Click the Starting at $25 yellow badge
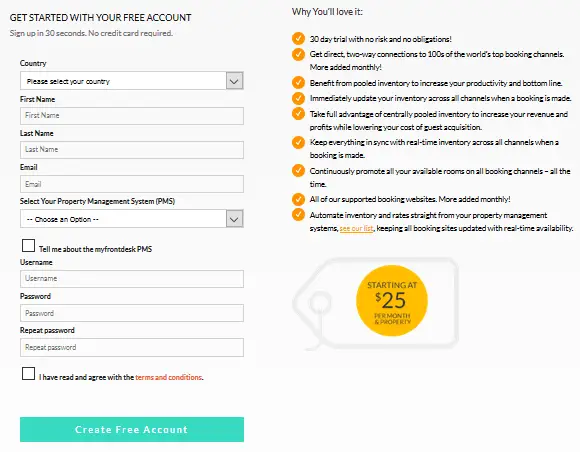Image resolution: width=580 pixels, height=452 pixels. point(392,301)
